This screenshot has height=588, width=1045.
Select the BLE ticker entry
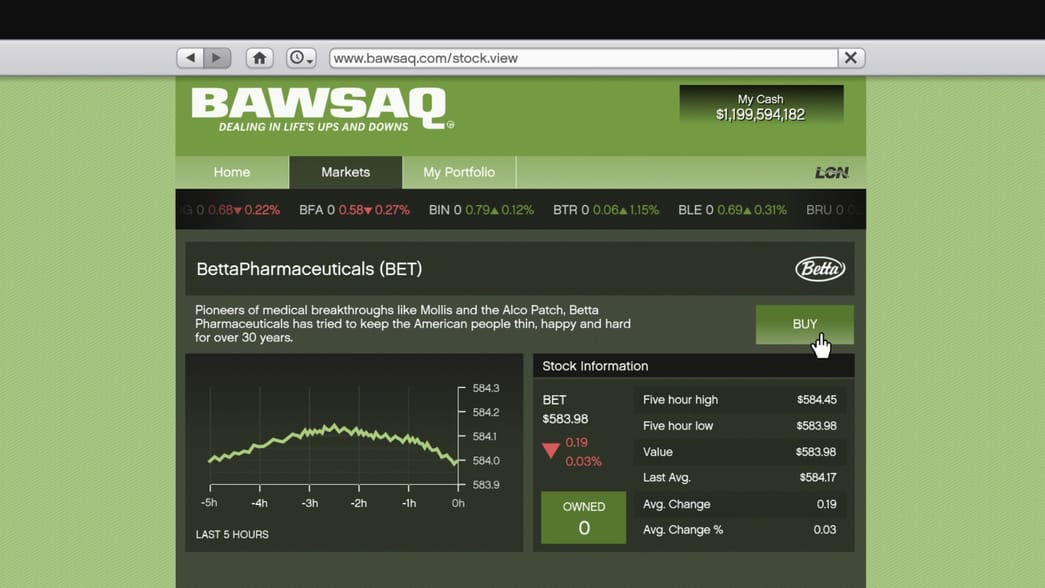(x=732, y=210)
